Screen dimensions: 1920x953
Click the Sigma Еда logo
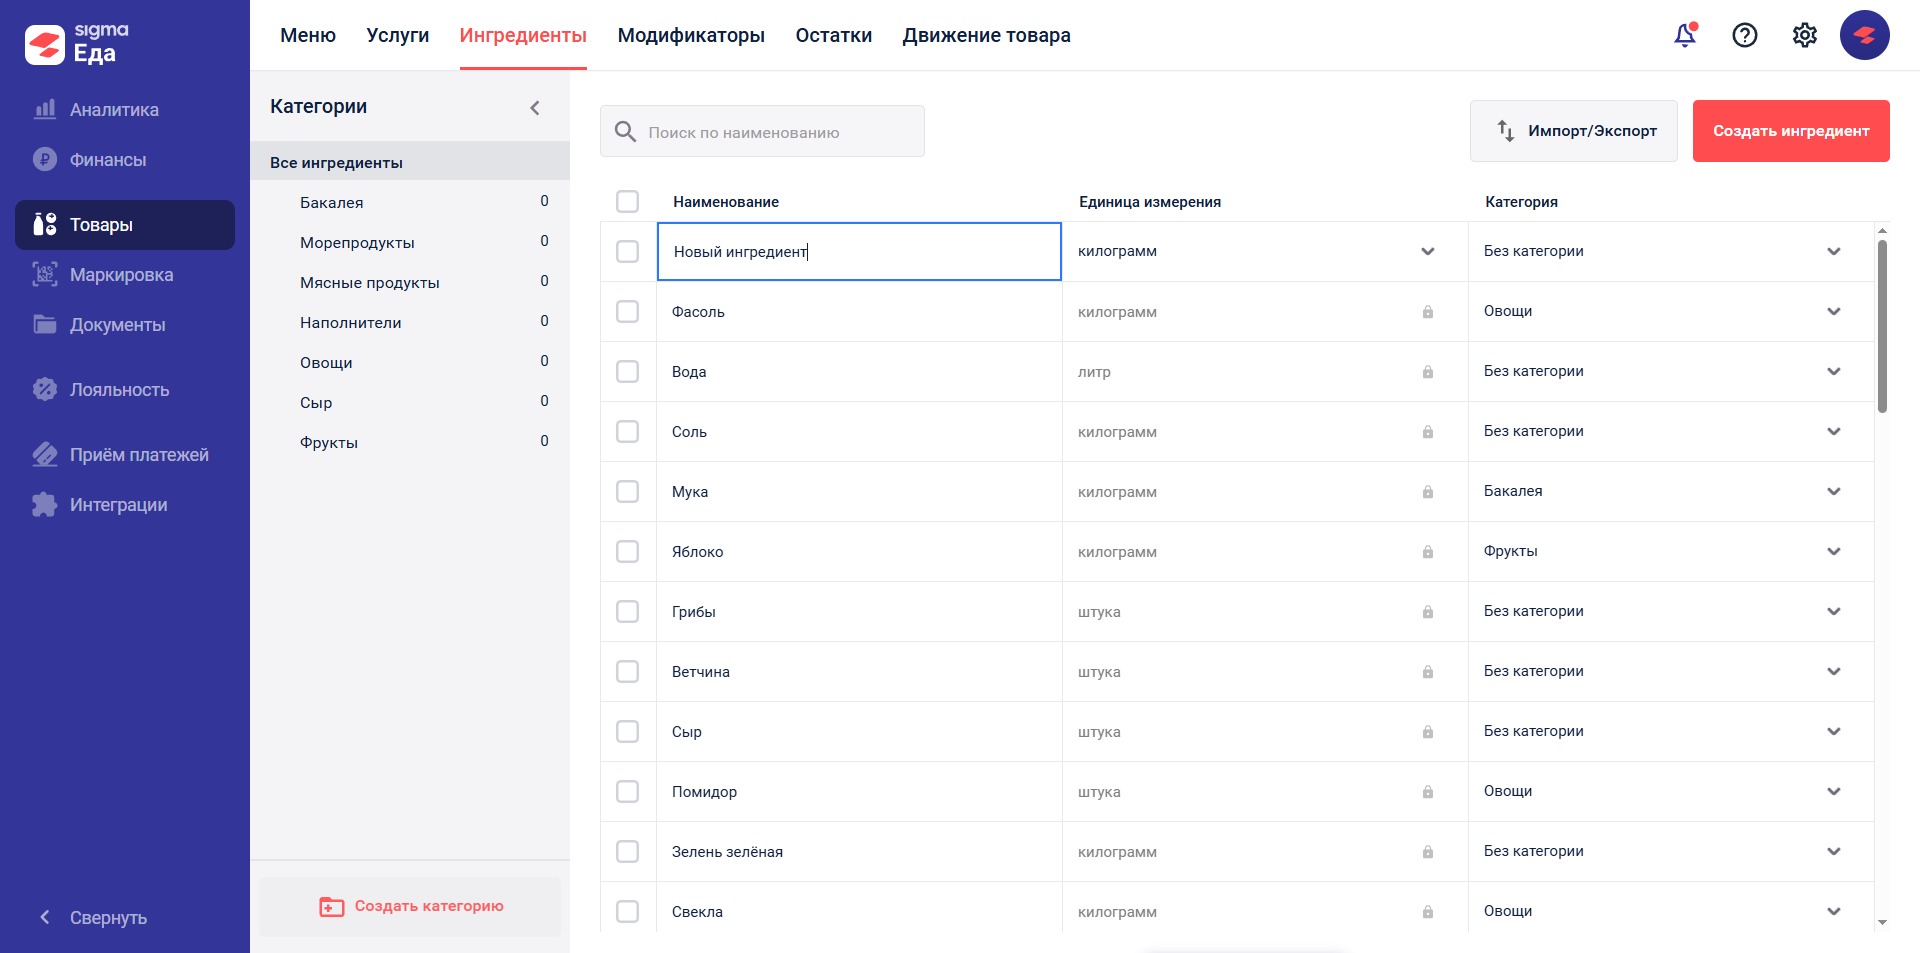tap(78, 44)
